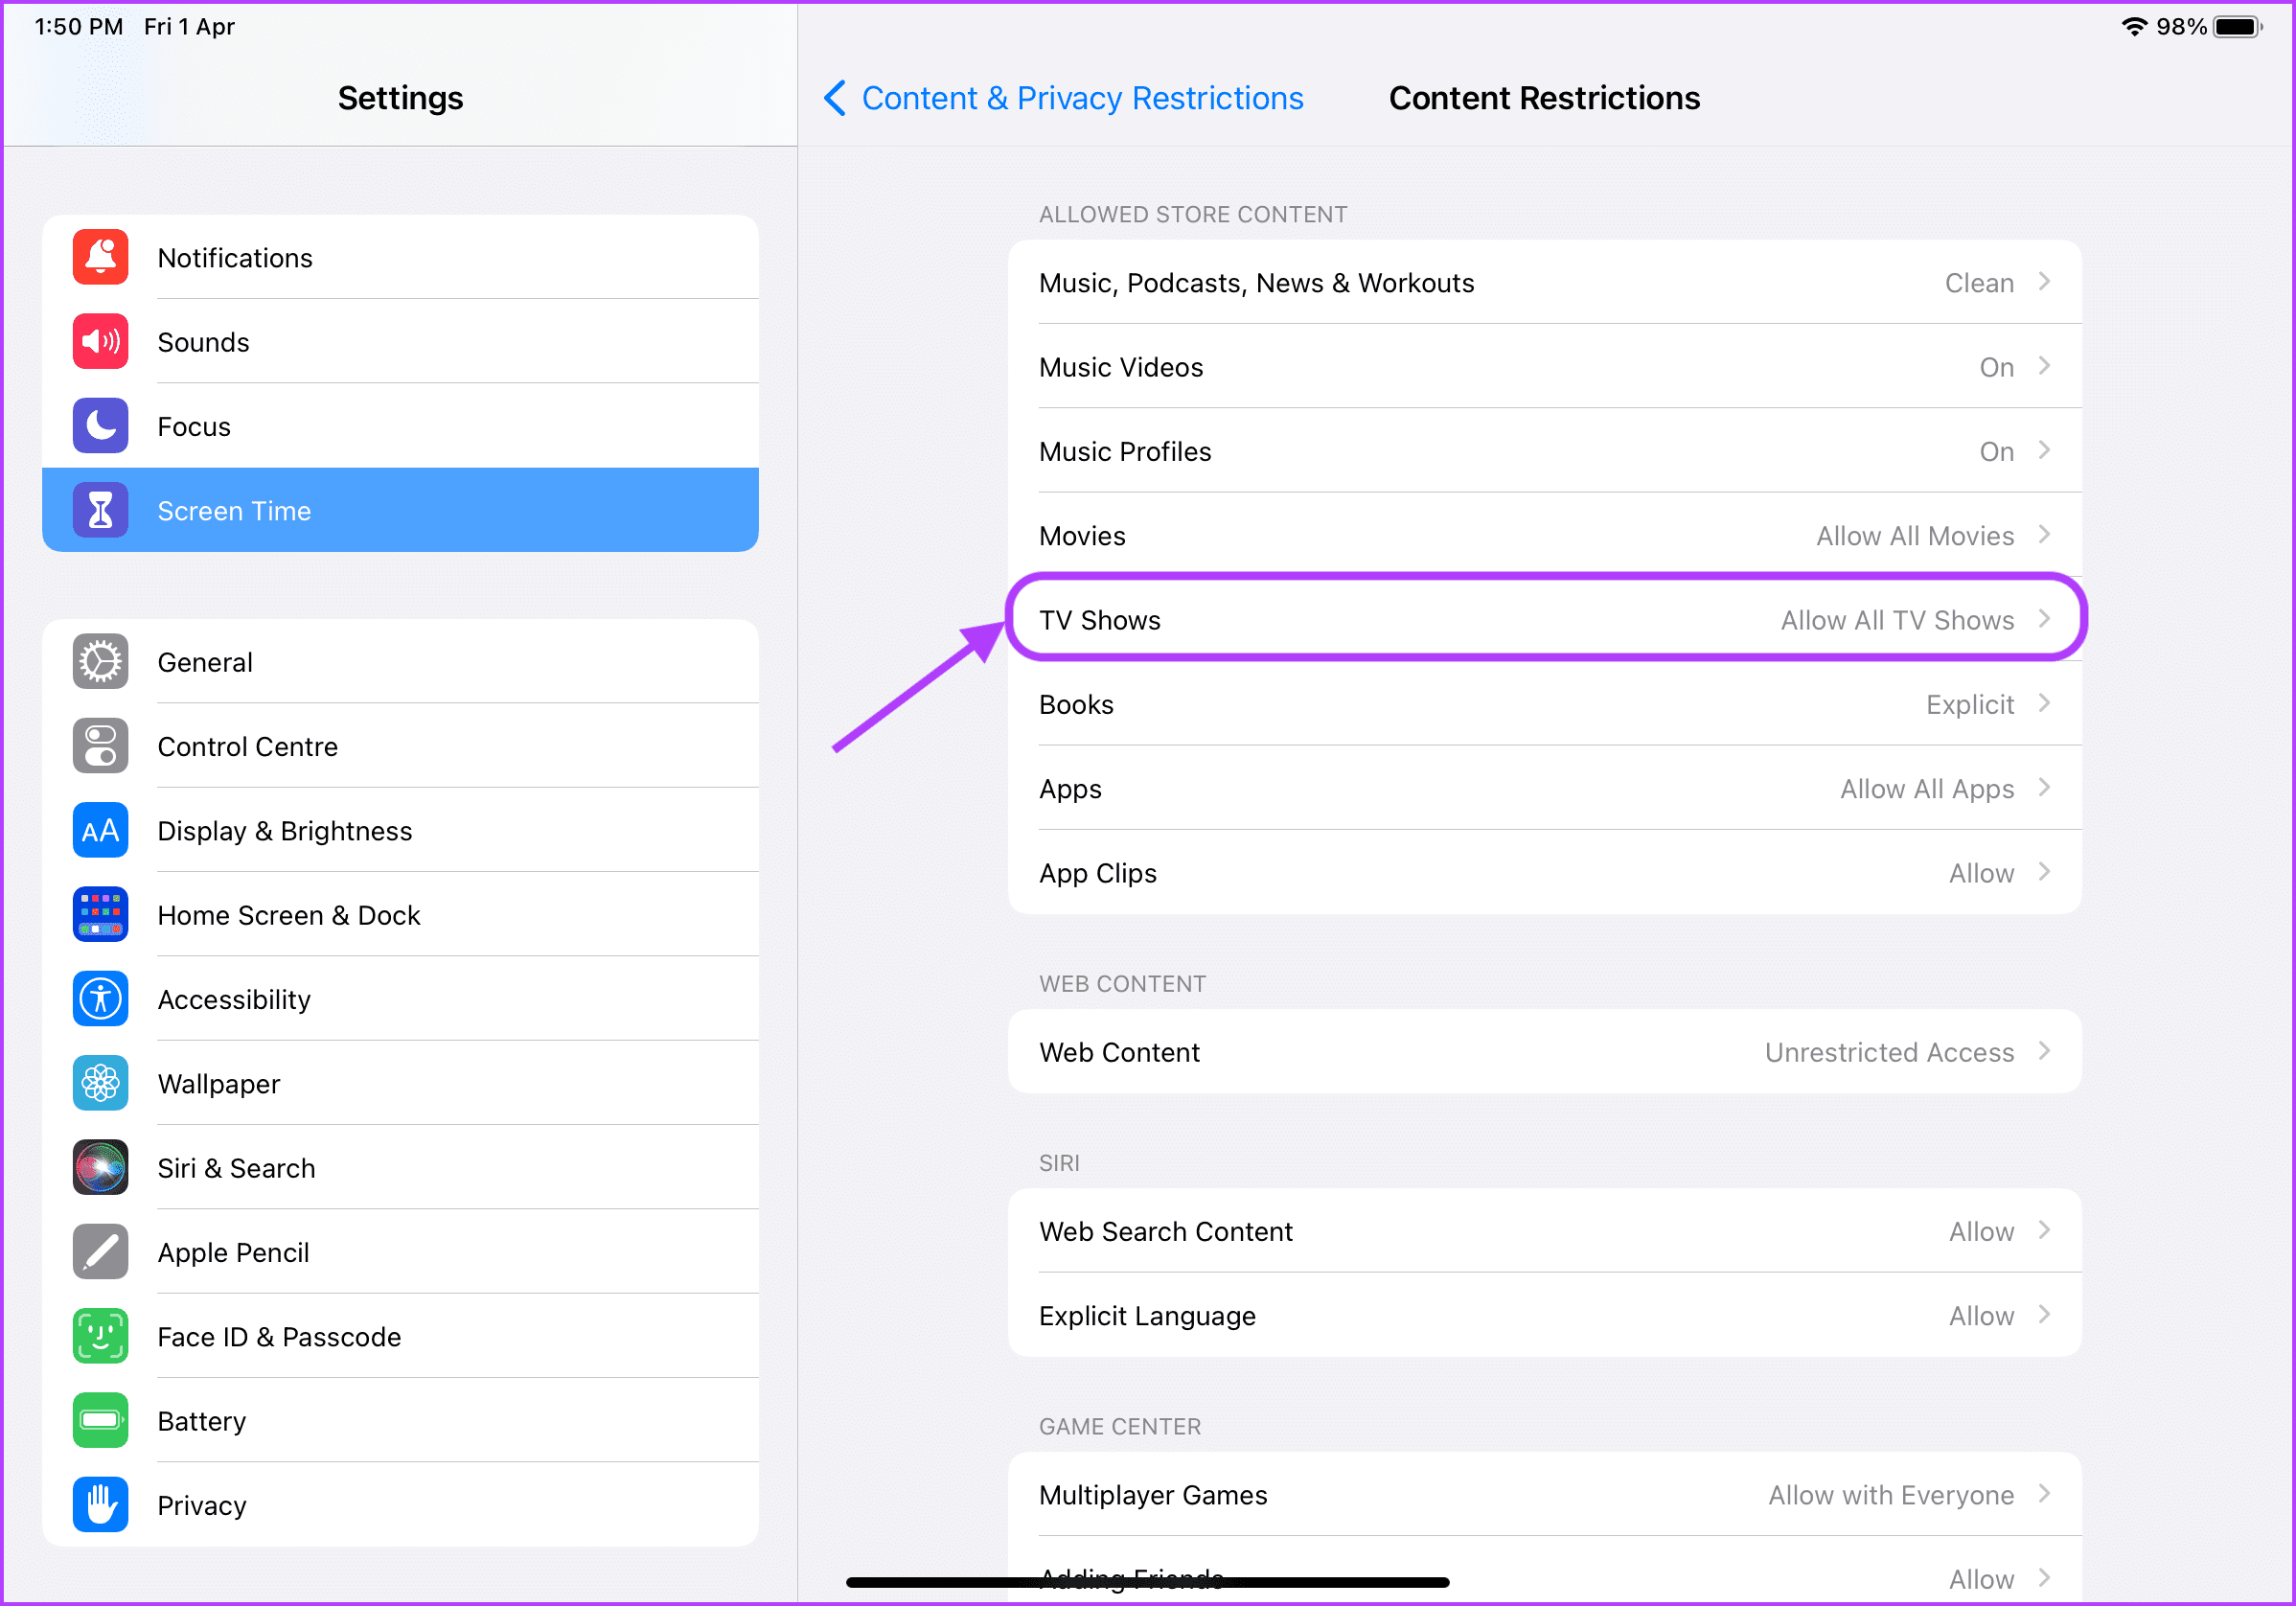Image resolution: width=2296 pixels, height=1606 pixels.
Task: Open the Notifications settings icon
Action: point(100,257)
